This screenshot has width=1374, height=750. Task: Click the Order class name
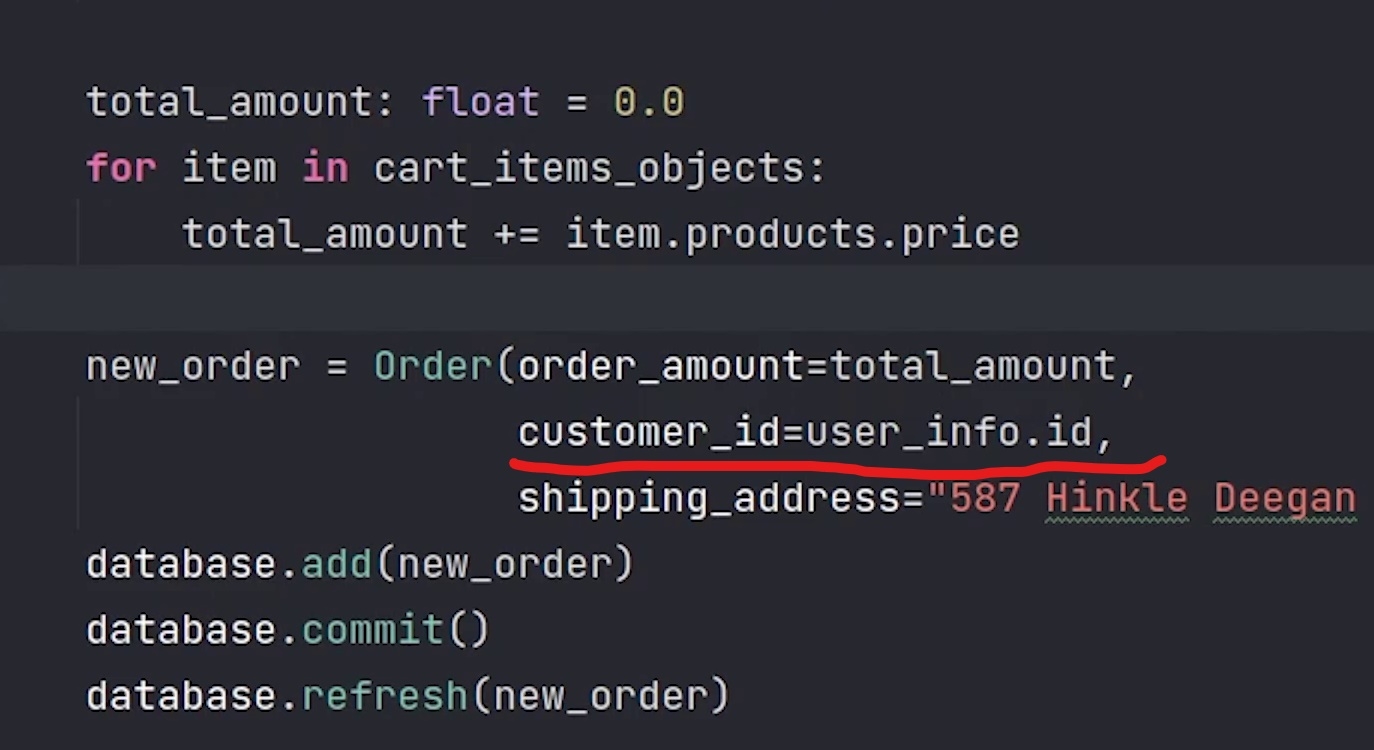pyautogui.click(x=434, y=366)
